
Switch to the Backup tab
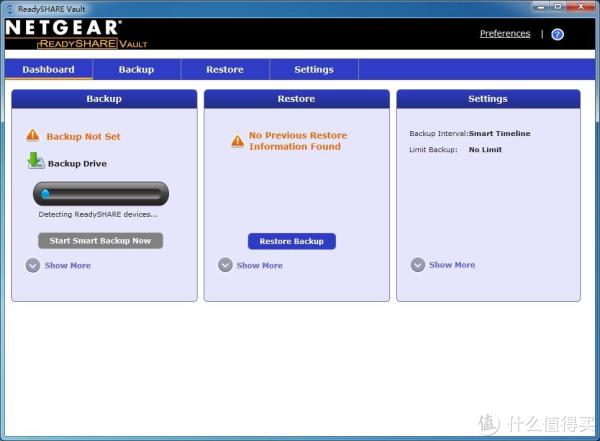point(137,70)
